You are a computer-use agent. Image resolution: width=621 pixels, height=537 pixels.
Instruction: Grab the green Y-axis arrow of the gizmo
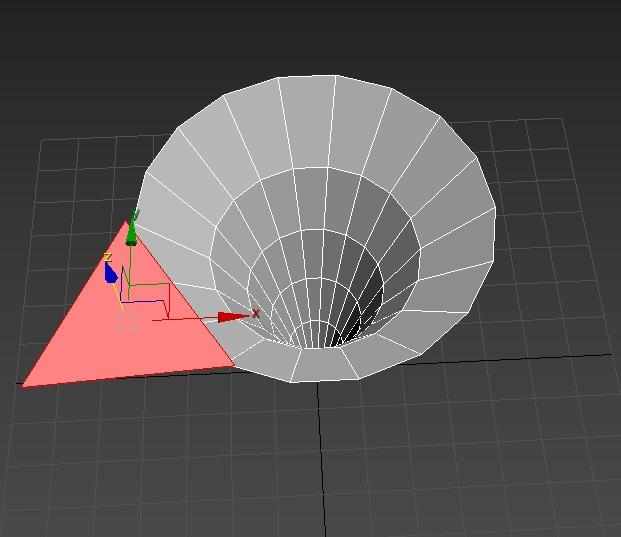click(131, 235)
